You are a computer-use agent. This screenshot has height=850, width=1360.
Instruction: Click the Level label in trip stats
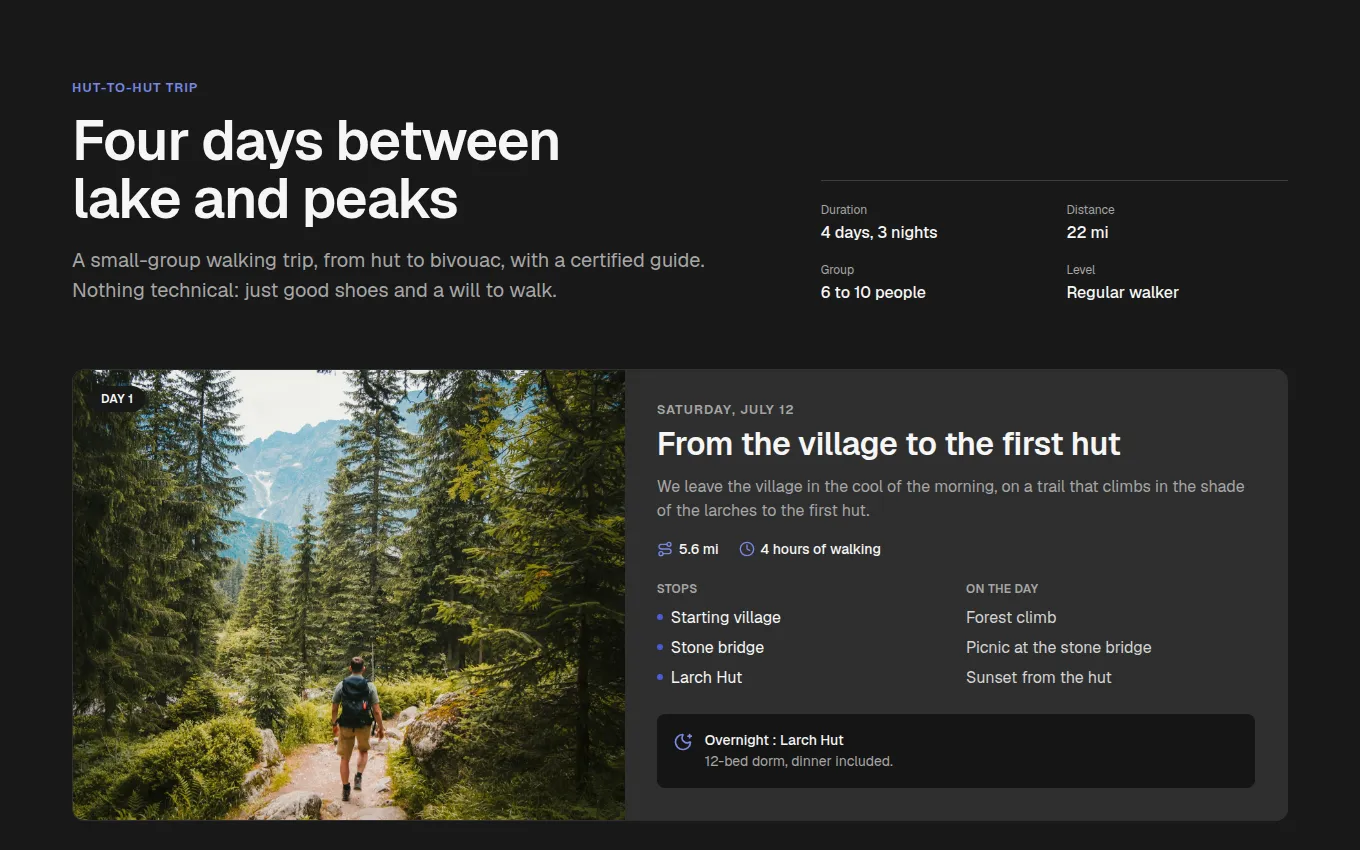click(1081, 270)
